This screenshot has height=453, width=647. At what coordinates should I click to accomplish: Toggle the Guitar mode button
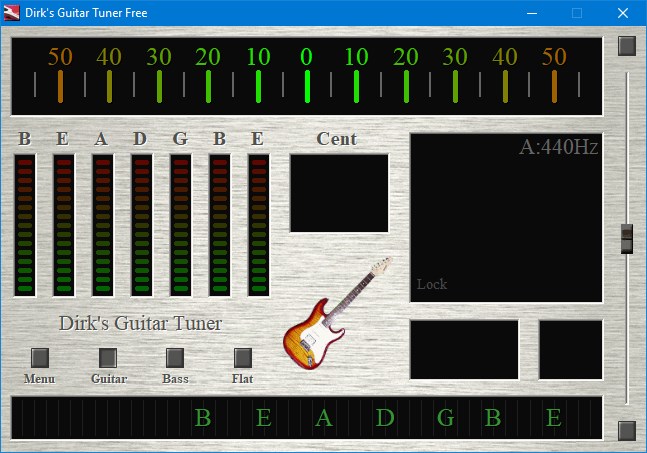tap(108, 357)
